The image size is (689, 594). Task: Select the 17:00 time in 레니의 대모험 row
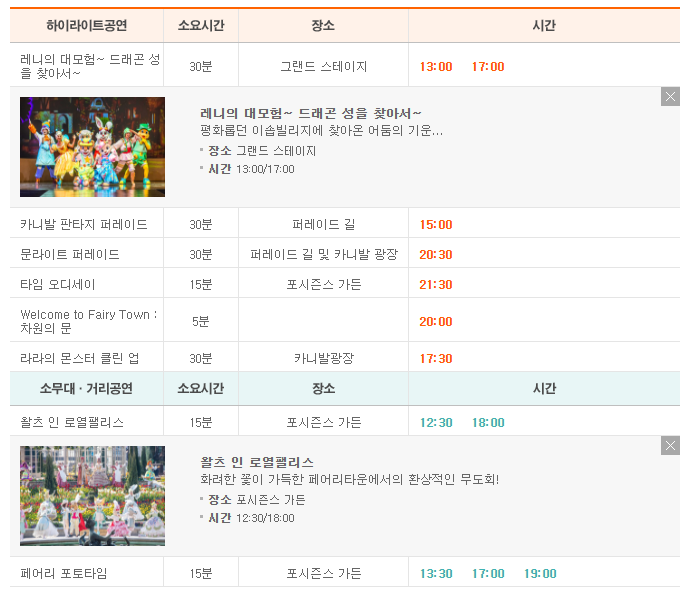488,66
